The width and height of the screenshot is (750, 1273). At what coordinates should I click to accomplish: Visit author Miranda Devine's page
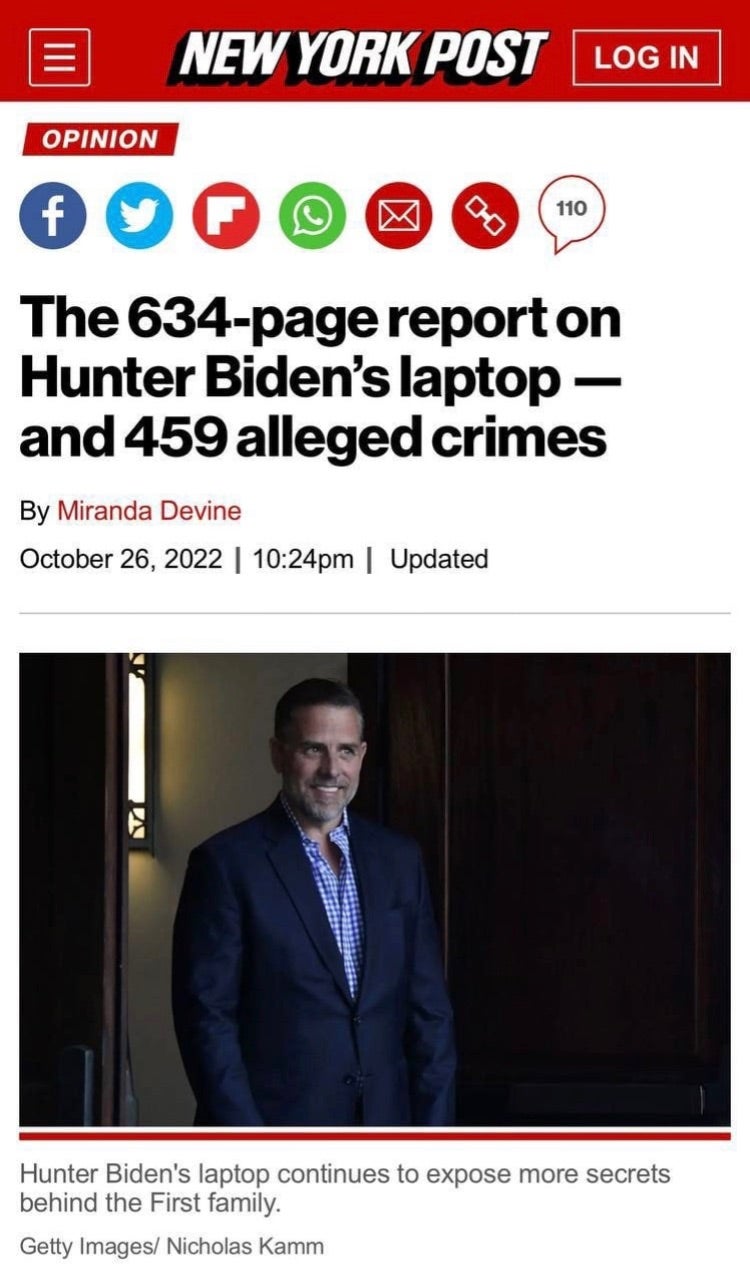pyautogui.click(x=149, y=511)
